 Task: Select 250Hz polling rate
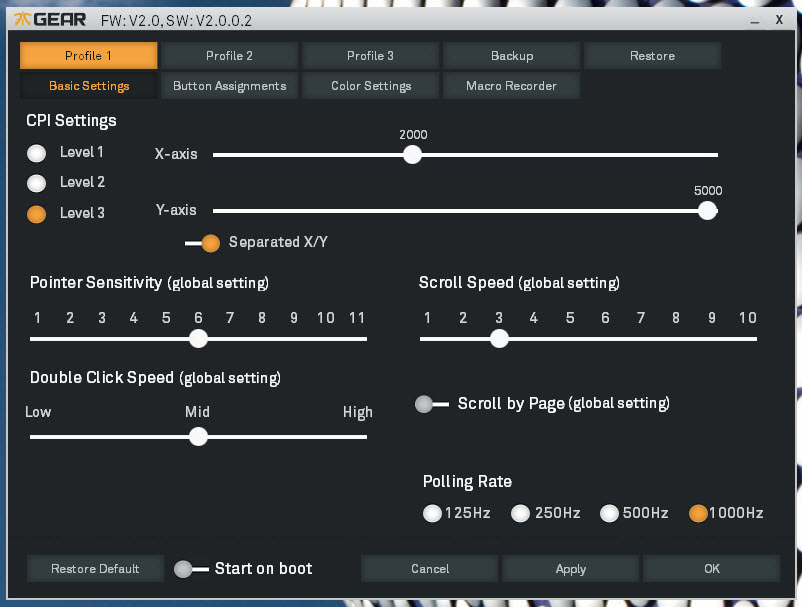coord(520,513)
